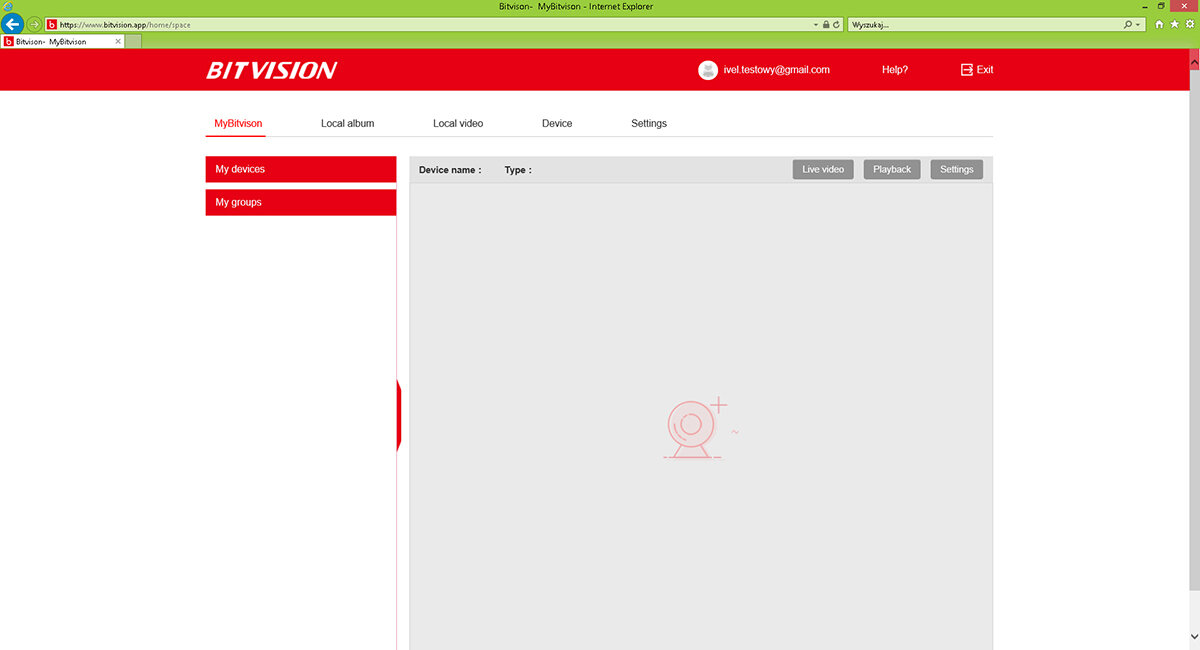Switch to the Local video tab
Image resolution: width=1200 pixels, height=650 pixels.
(458, 123)
